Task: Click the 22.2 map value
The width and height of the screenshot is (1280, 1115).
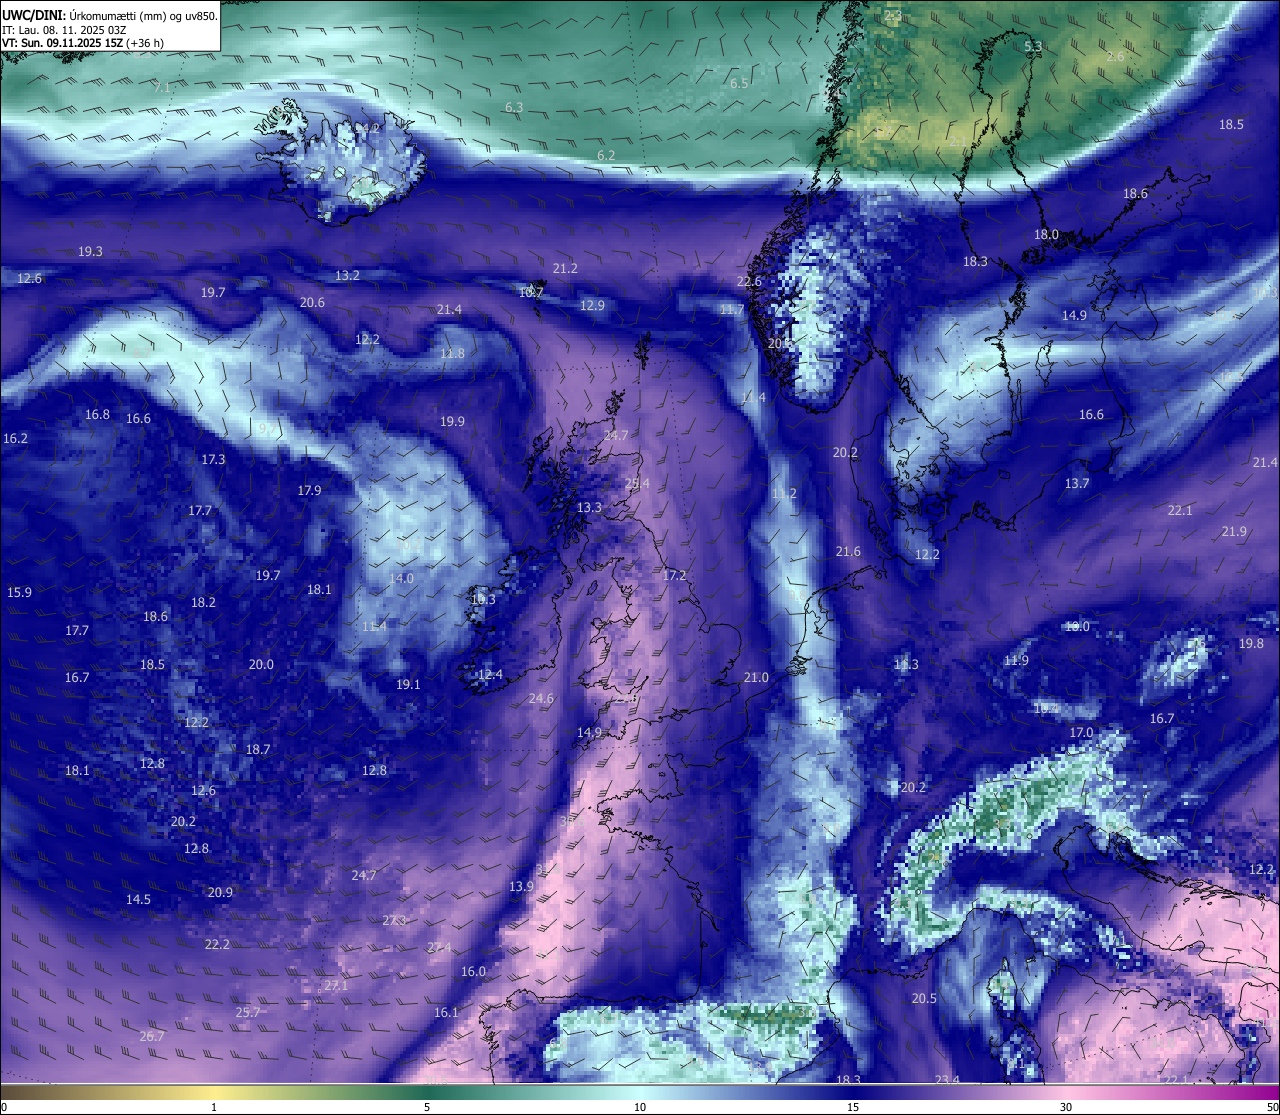Action: point(217,945)
